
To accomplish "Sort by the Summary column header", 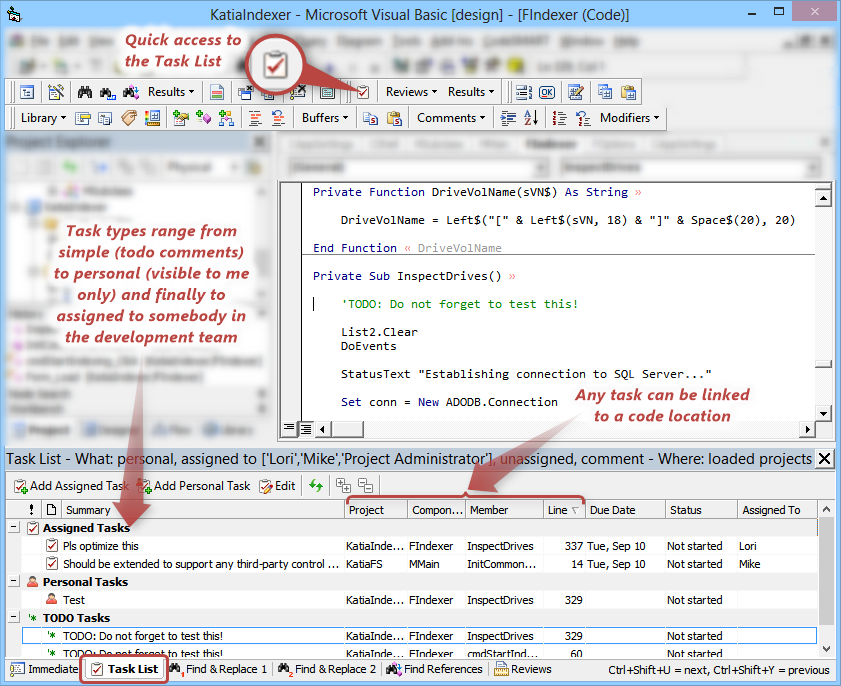I will (203, 510).
